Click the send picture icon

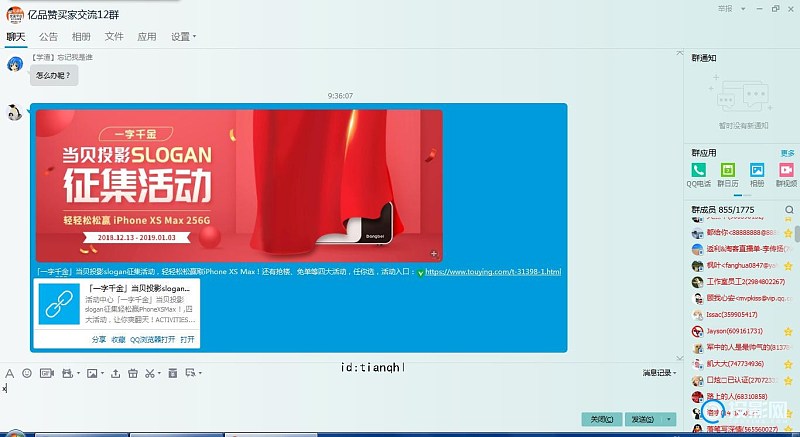coord(92,374)
